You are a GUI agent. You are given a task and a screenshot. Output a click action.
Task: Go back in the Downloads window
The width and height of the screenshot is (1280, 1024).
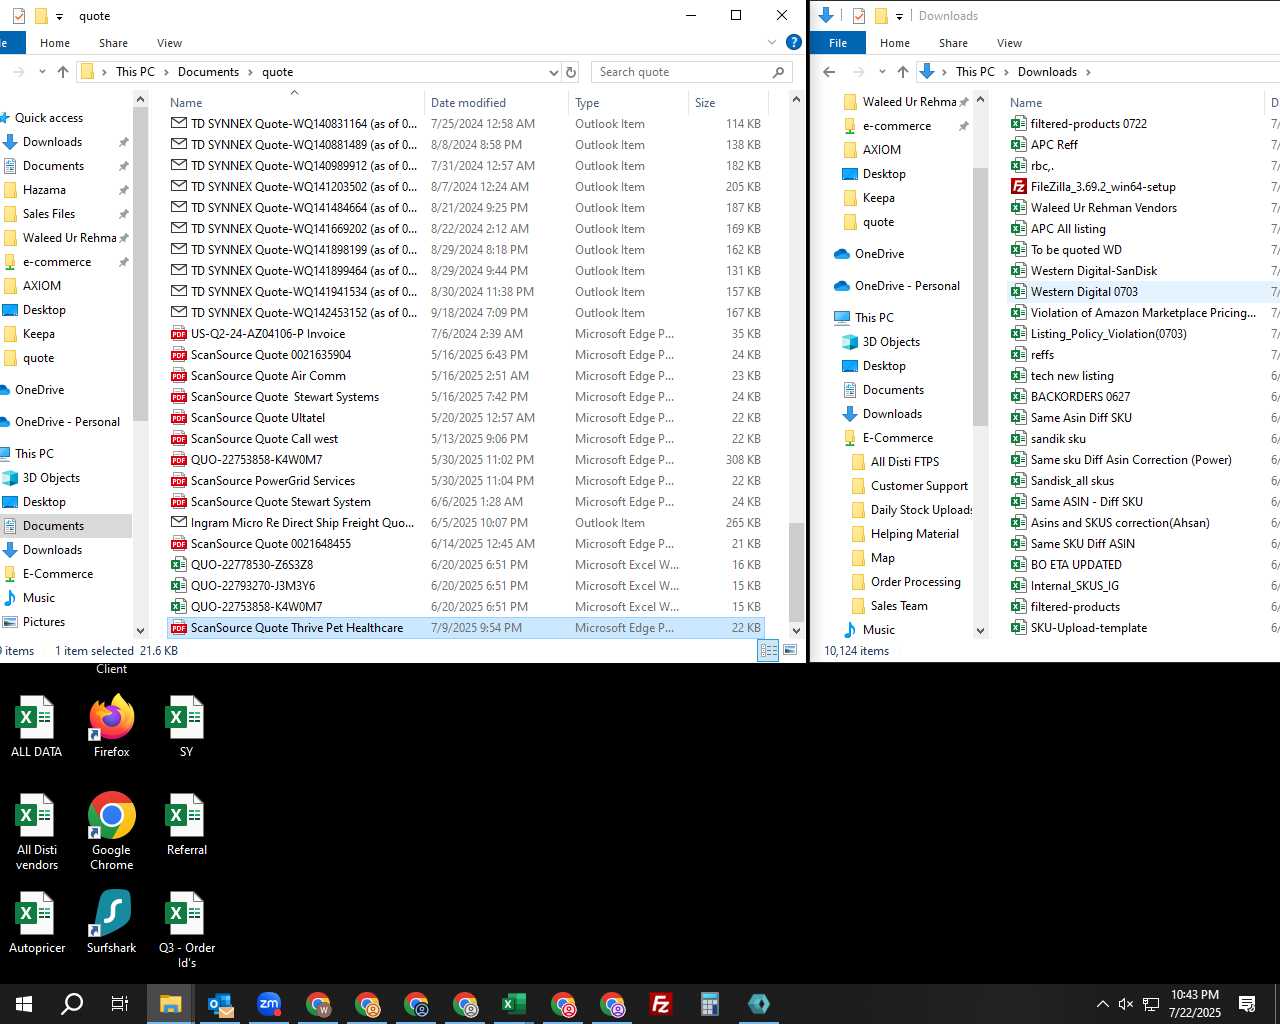(829, 72)
